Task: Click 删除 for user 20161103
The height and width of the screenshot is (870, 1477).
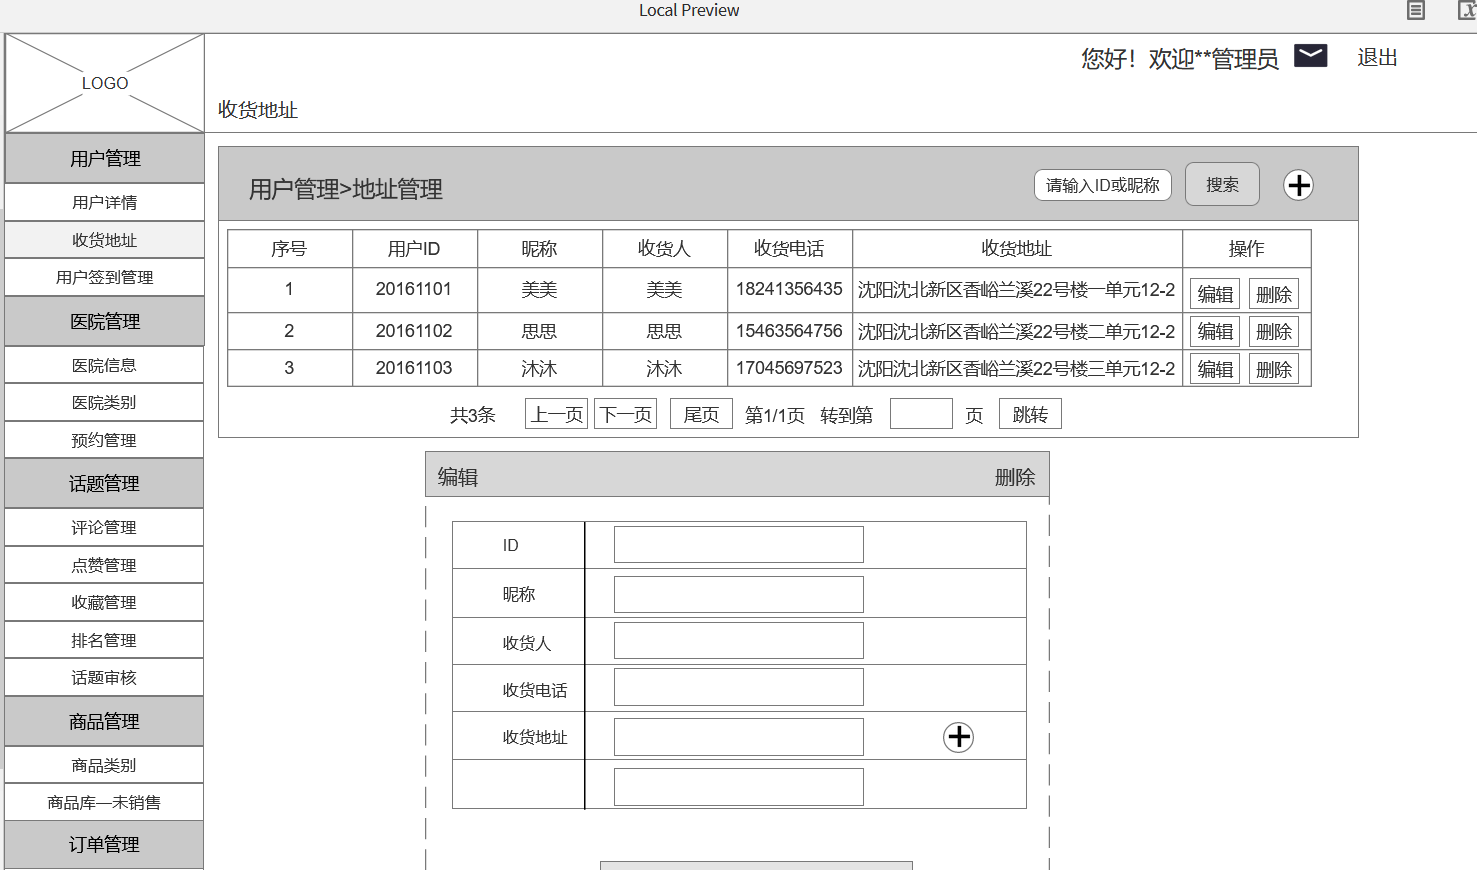Action: pos(1274,369)
